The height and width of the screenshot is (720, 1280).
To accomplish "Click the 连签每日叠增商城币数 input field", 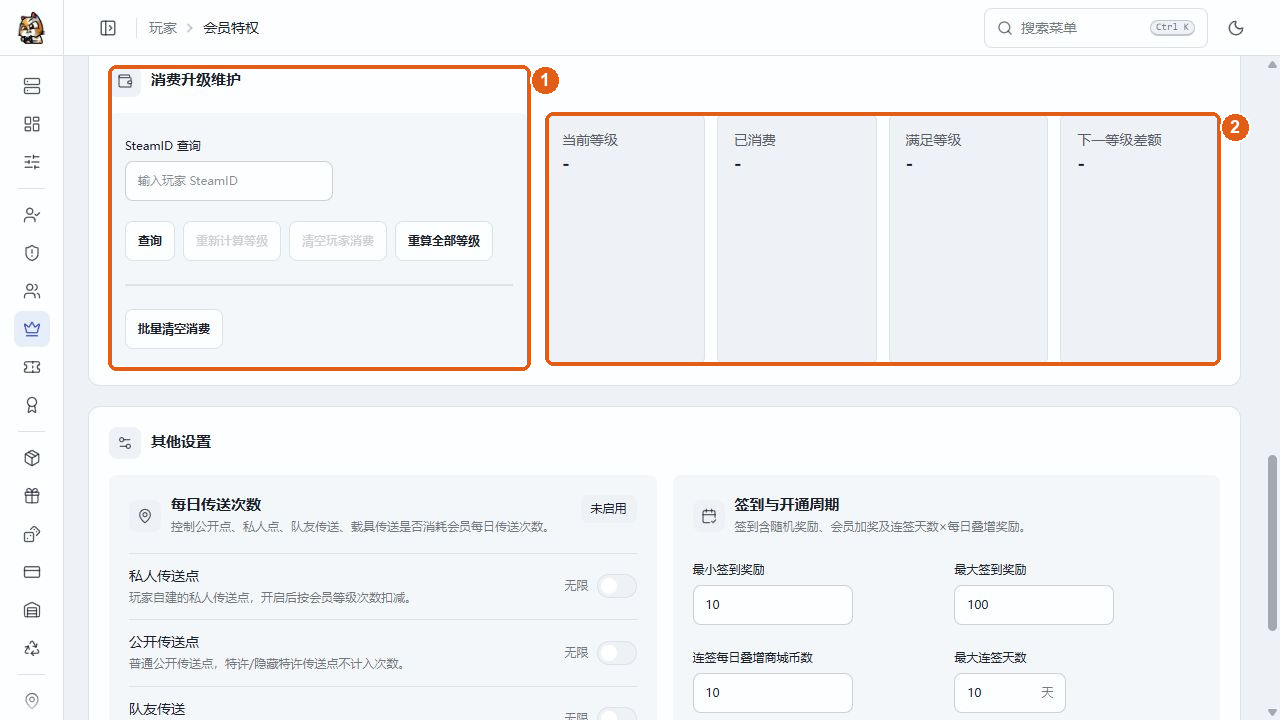I will 773,693.
